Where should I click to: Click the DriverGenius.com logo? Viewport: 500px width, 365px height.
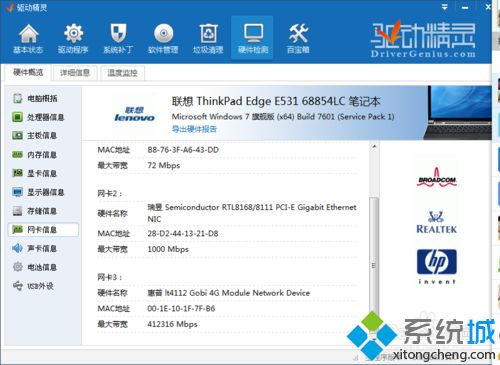click(423, 39)
